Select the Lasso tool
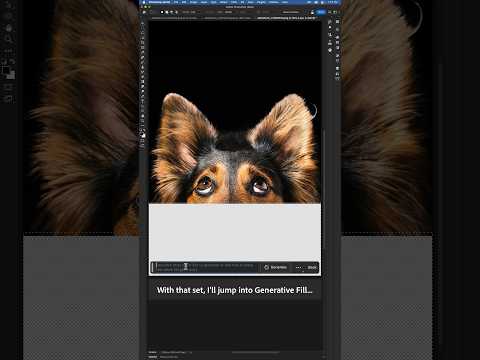The image size is (480, 360). [x=143, y=33]
